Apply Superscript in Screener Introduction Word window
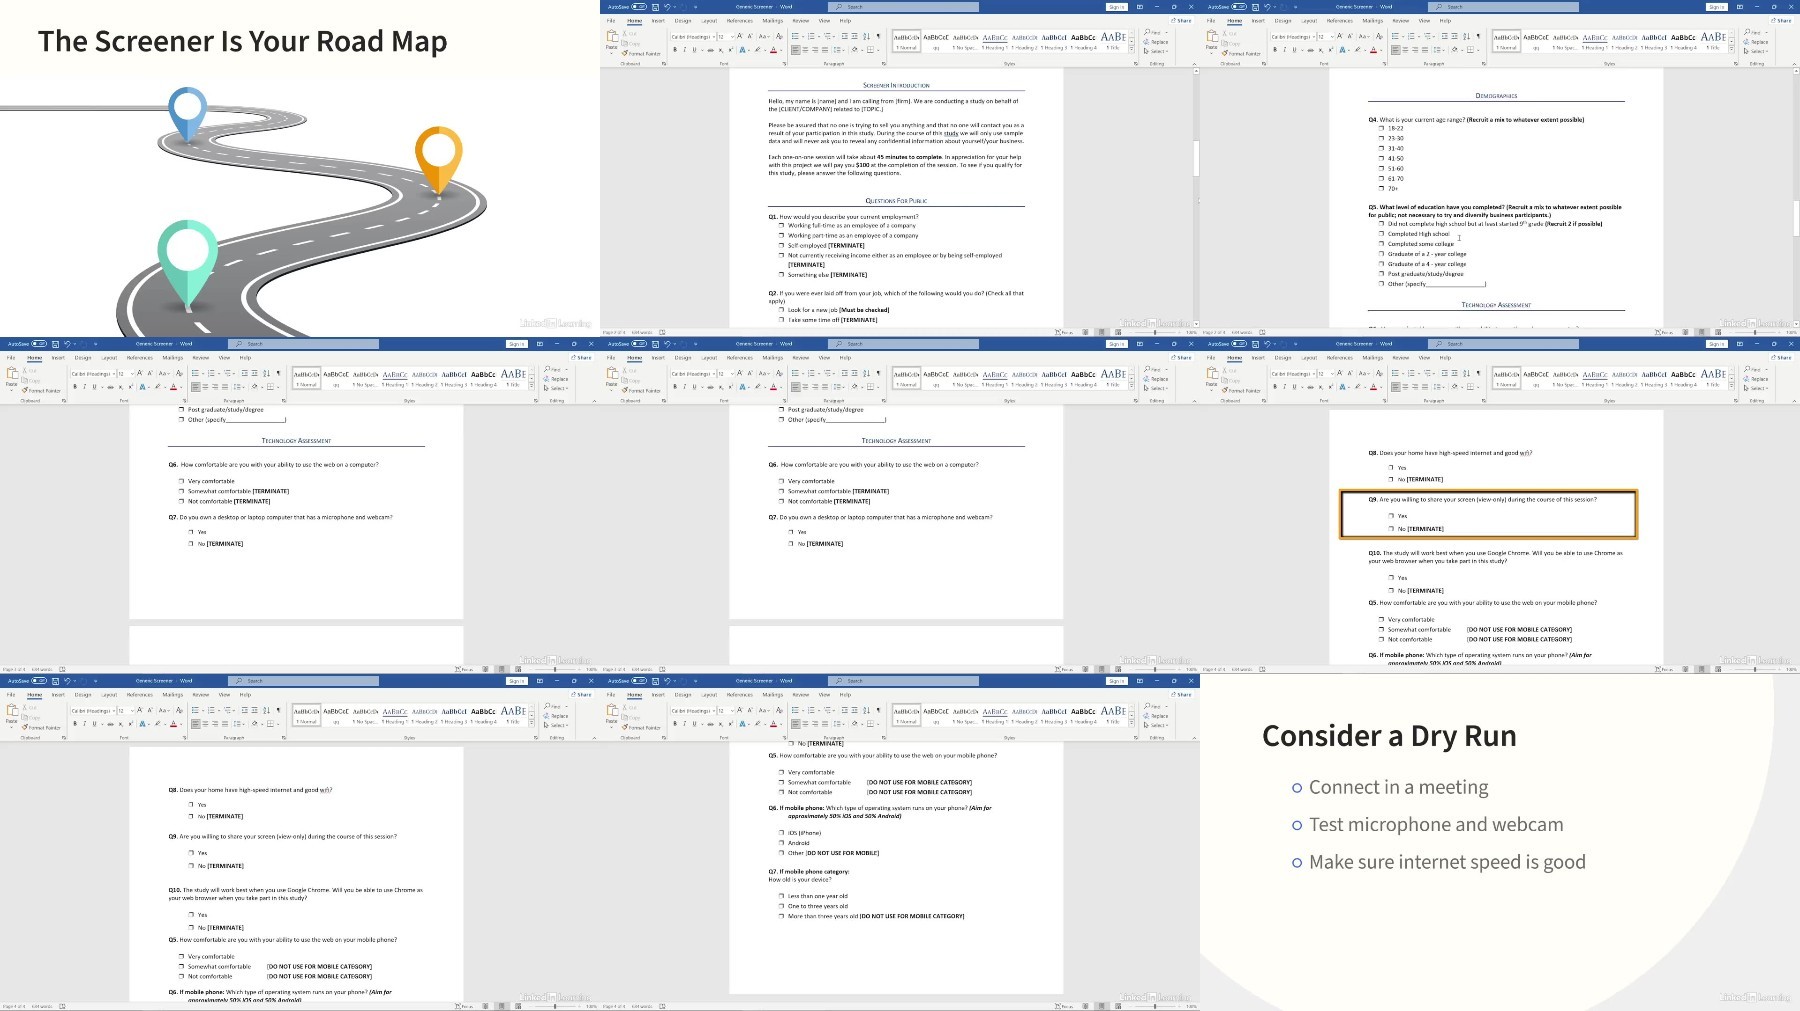Viewport: 1800px width, 1011px height. click(731, 50)
